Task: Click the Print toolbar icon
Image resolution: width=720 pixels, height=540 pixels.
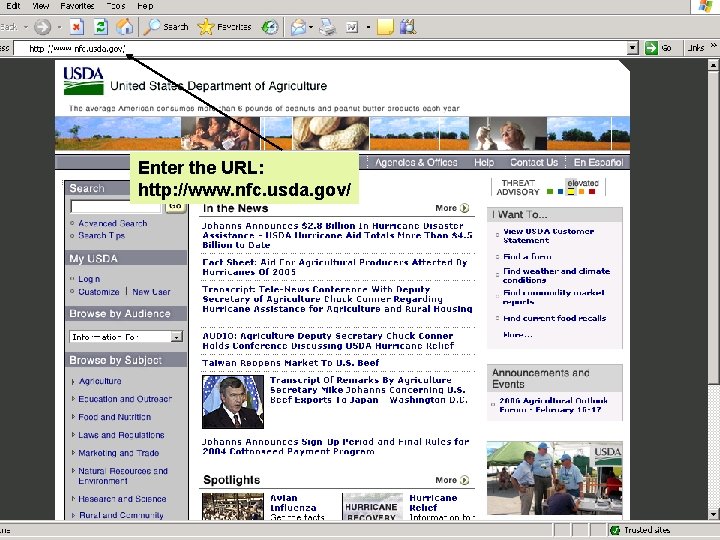Action: (x=328, y=27)
